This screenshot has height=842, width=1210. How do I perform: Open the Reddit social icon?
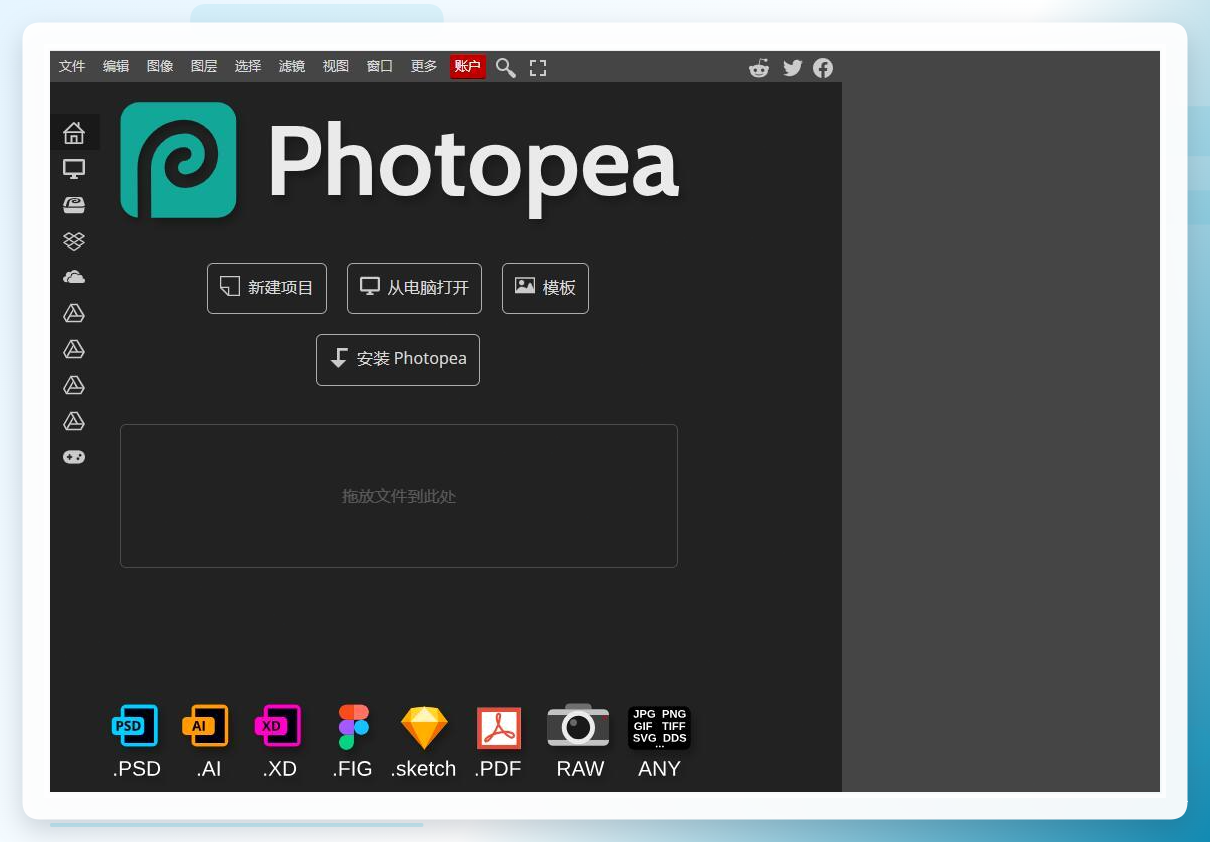coord(759,68)
